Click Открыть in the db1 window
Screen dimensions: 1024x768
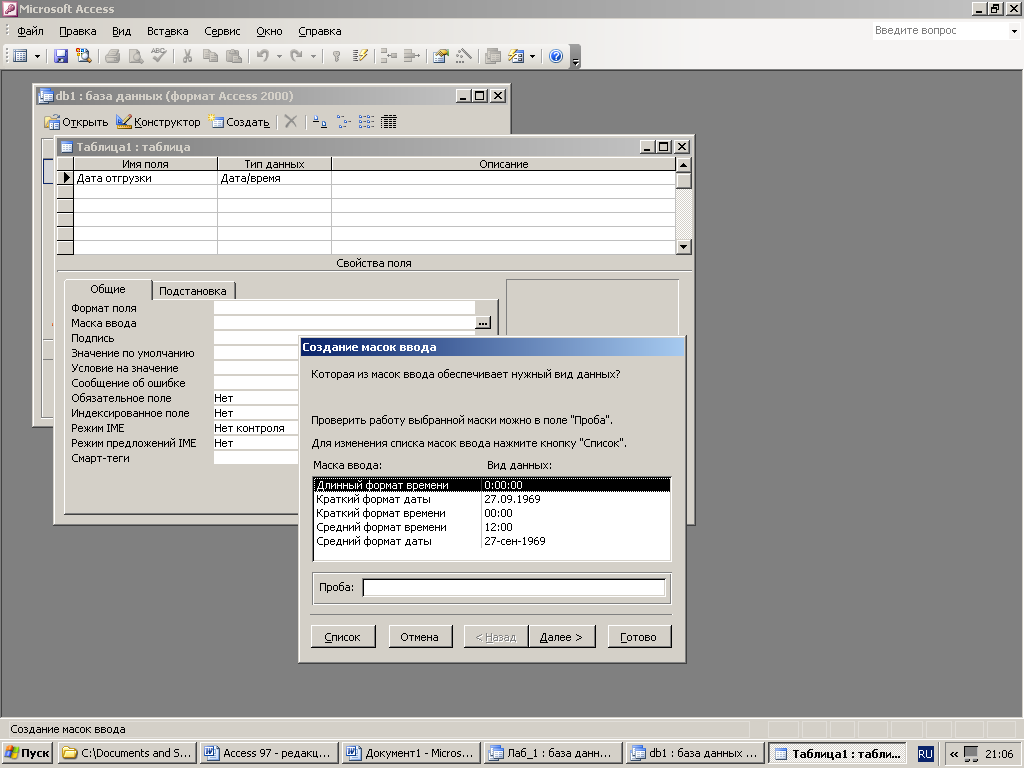[76, 122]
